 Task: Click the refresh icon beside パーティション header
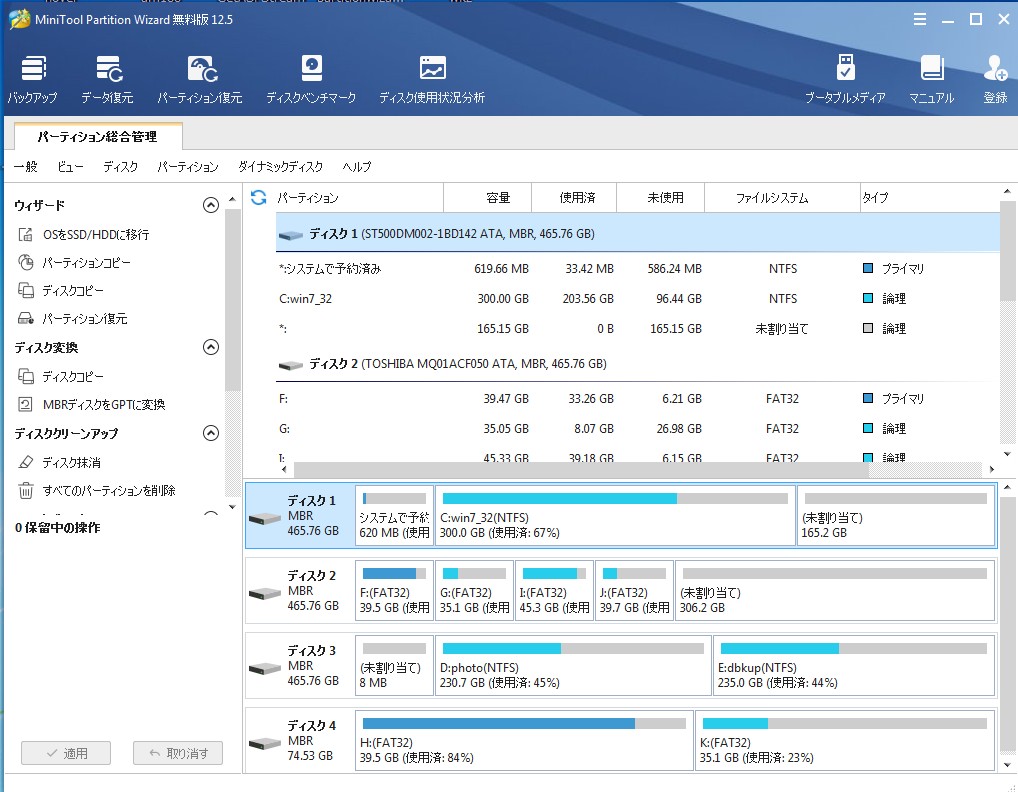coord(258,197)
